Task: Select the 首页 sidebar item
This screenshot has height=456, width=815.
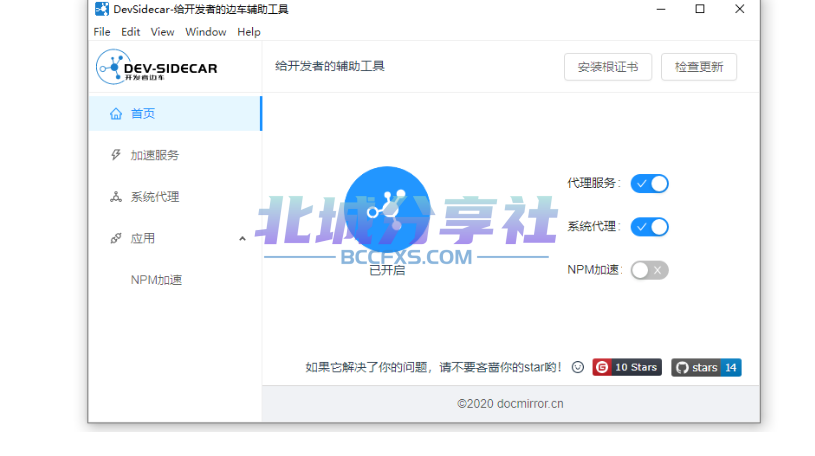Action: pyautogui.click(x=175, y=113)
